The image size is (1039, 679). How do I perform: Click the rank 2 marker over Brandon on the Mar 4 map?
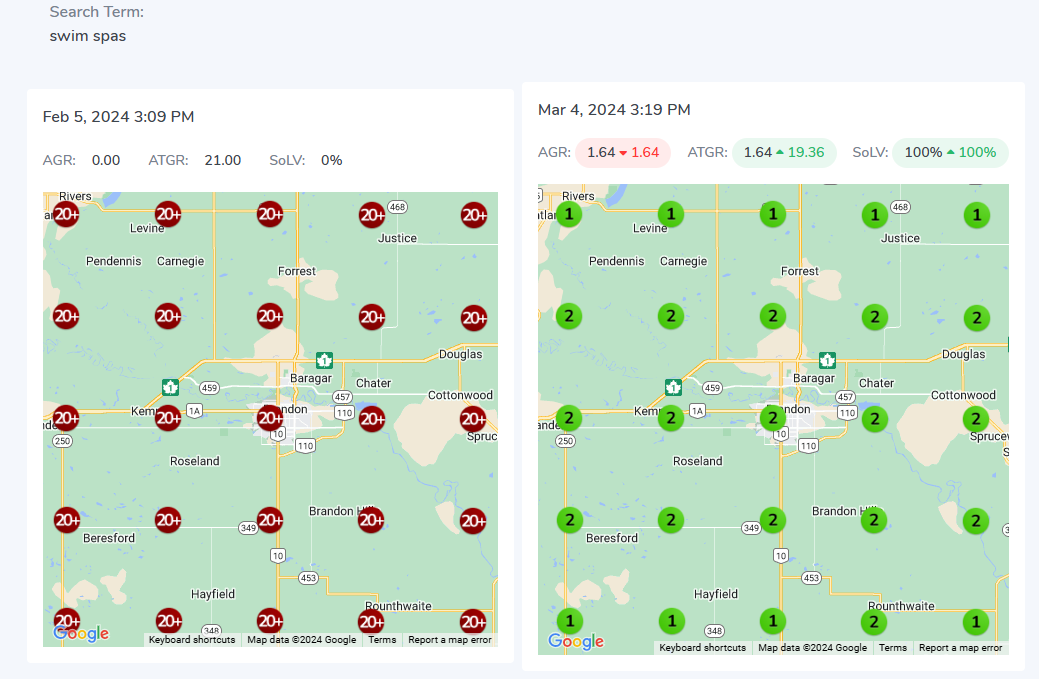tap(771, 418)
